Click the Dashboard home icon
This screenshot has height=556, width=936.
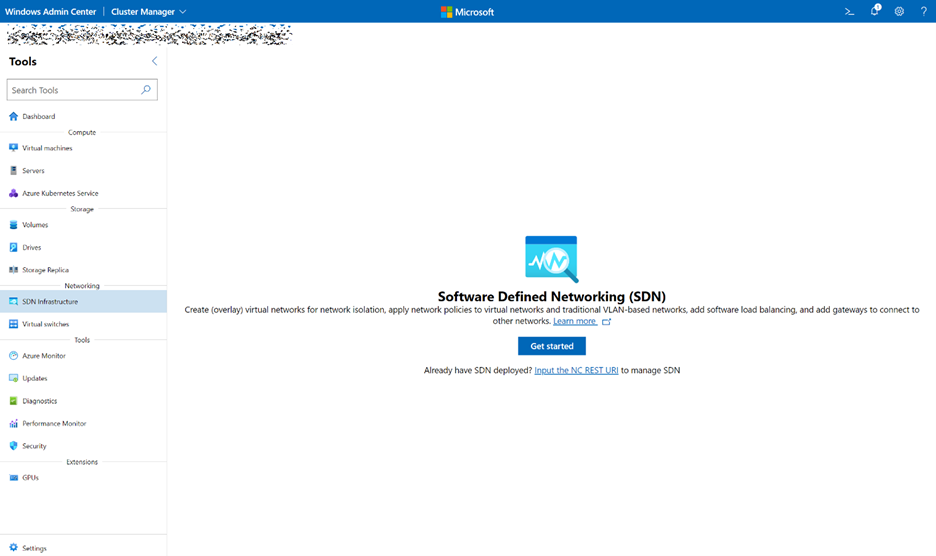coord(13,116)
